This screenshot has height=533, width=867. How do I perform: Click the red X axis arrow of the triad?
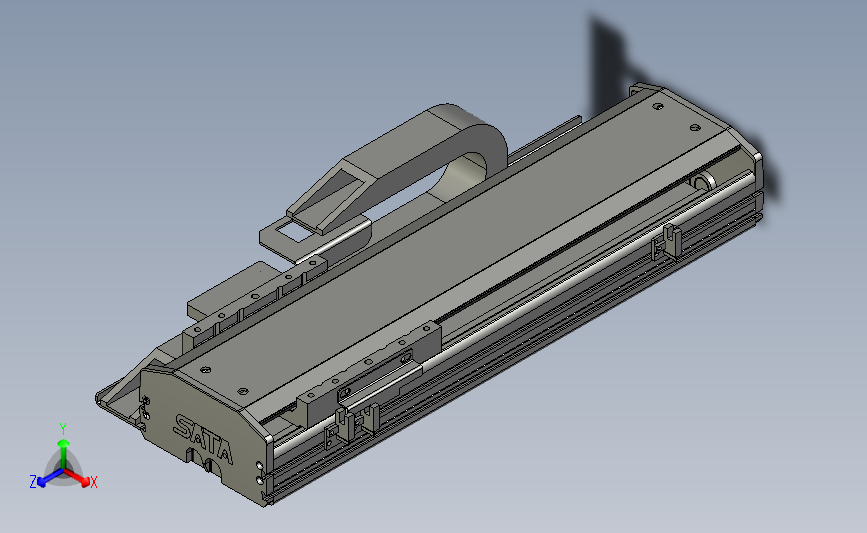pyautogui.click(x=78, y=477)
